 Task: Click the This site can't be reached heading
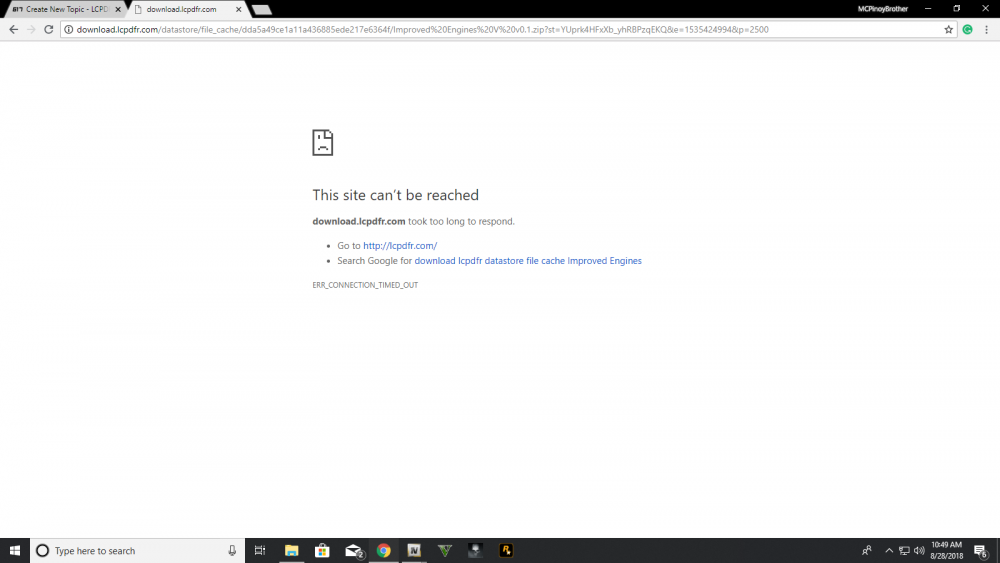pyautogui.click(x=395, y=195)
